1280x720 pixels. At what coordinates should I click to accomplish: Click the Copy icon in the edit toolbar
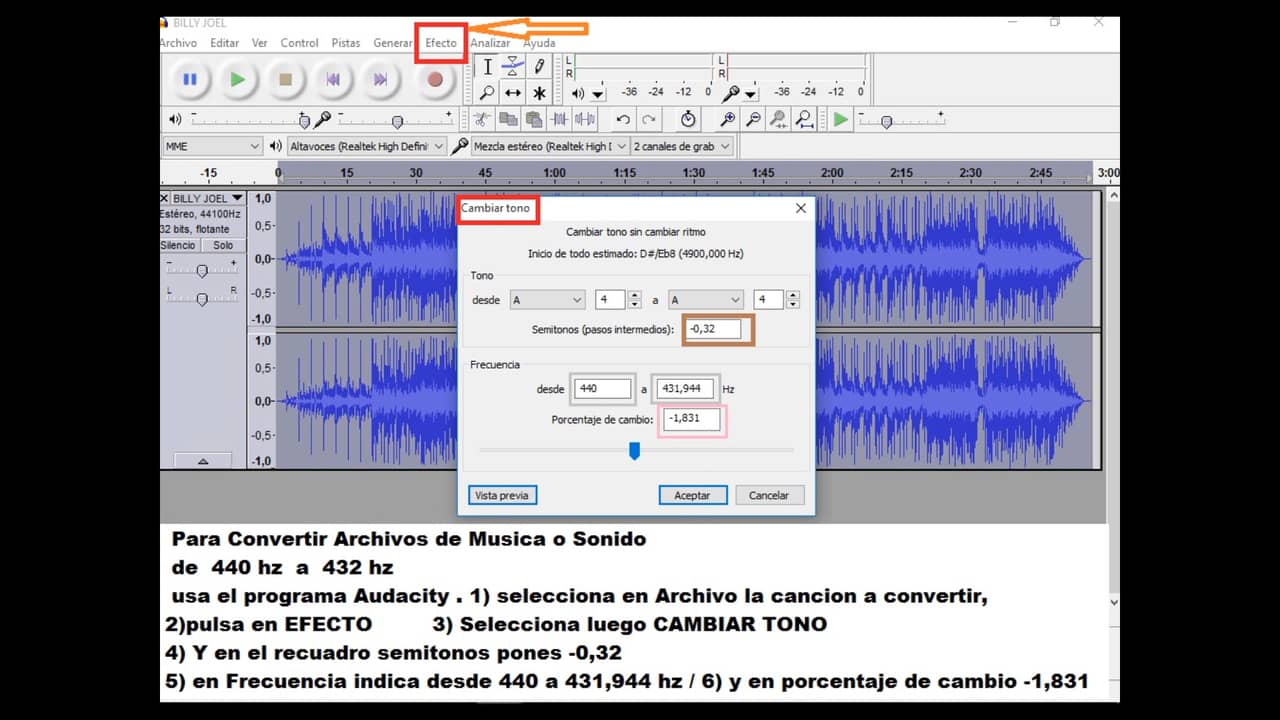click(508, 120)
